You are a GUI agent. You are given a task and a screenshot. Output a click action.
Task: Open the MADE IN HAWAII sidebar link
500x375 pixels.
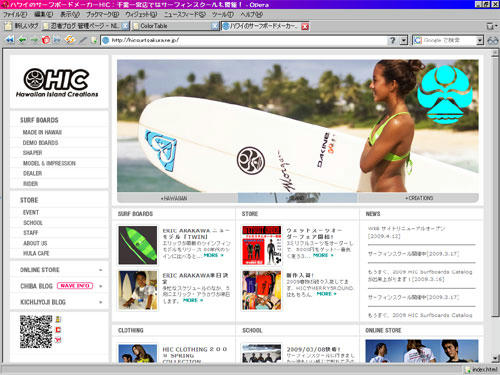pos(42,132)
